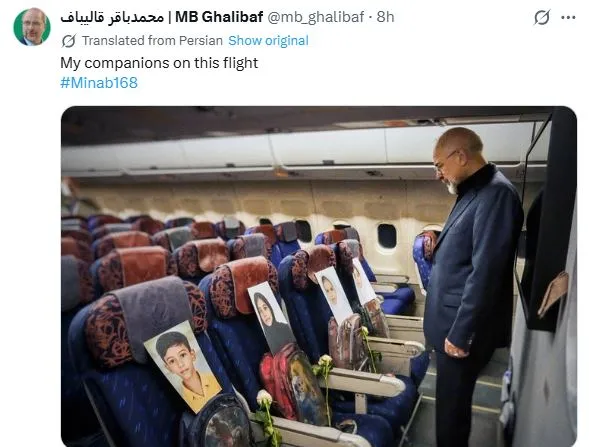589x447 pixels.
Task: Open MB Ghalibaf's profile avatar
Action: pyautogui.click(x=32, y=26)
